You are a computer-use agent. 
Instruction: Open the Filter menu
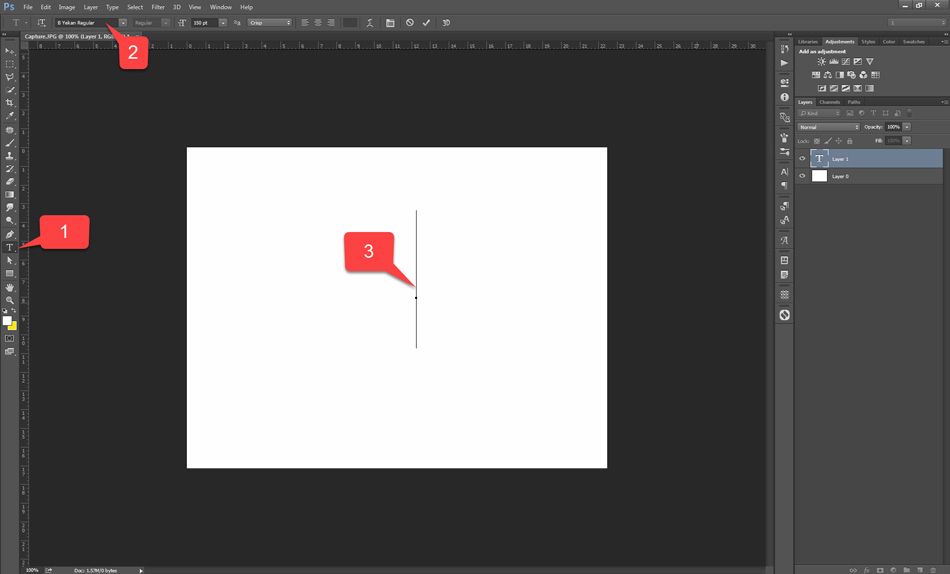click(158, 7)
